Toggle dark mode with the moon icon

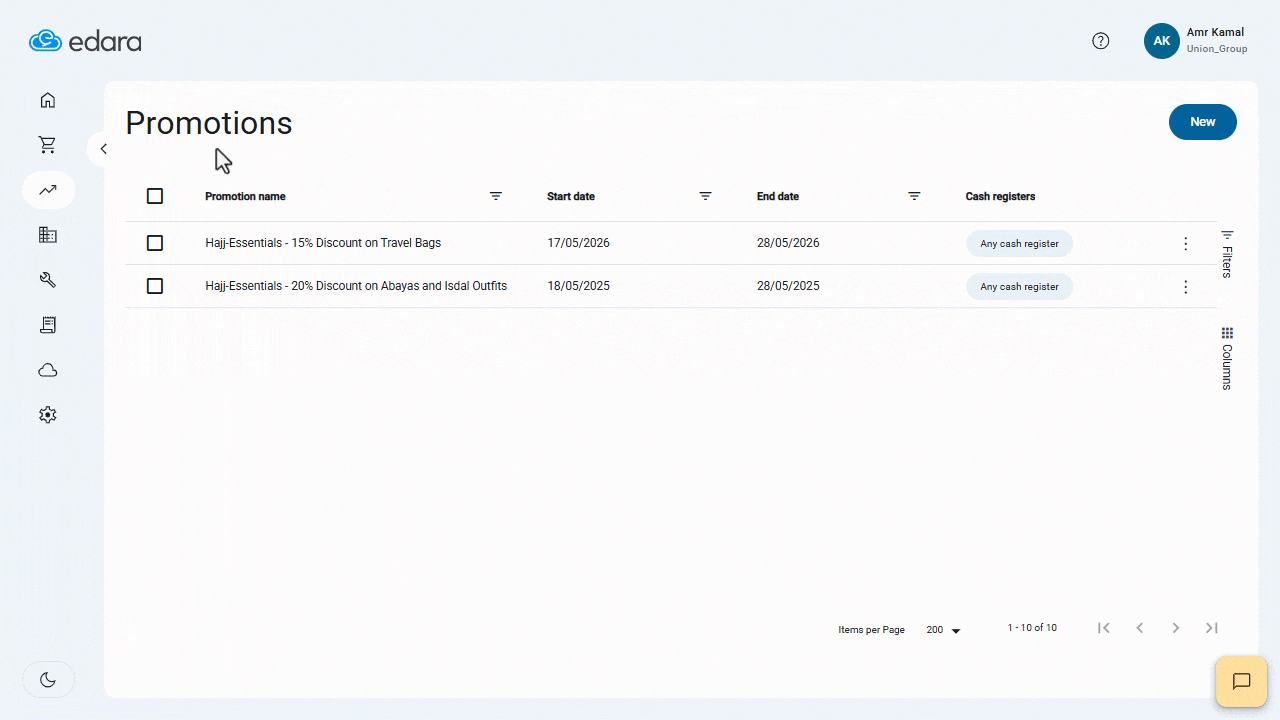tap(47, 679)
